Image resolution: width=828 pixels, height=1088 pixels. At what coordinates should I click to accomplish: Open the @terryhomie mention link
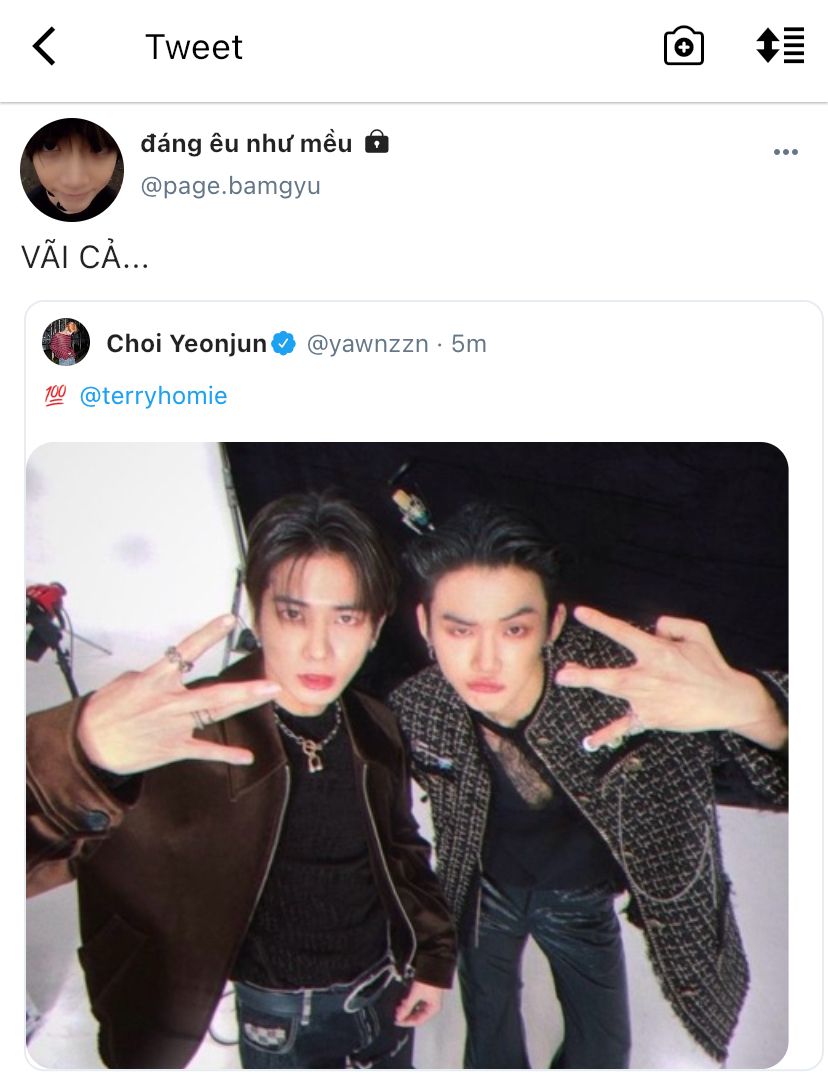tap(153, 396)
